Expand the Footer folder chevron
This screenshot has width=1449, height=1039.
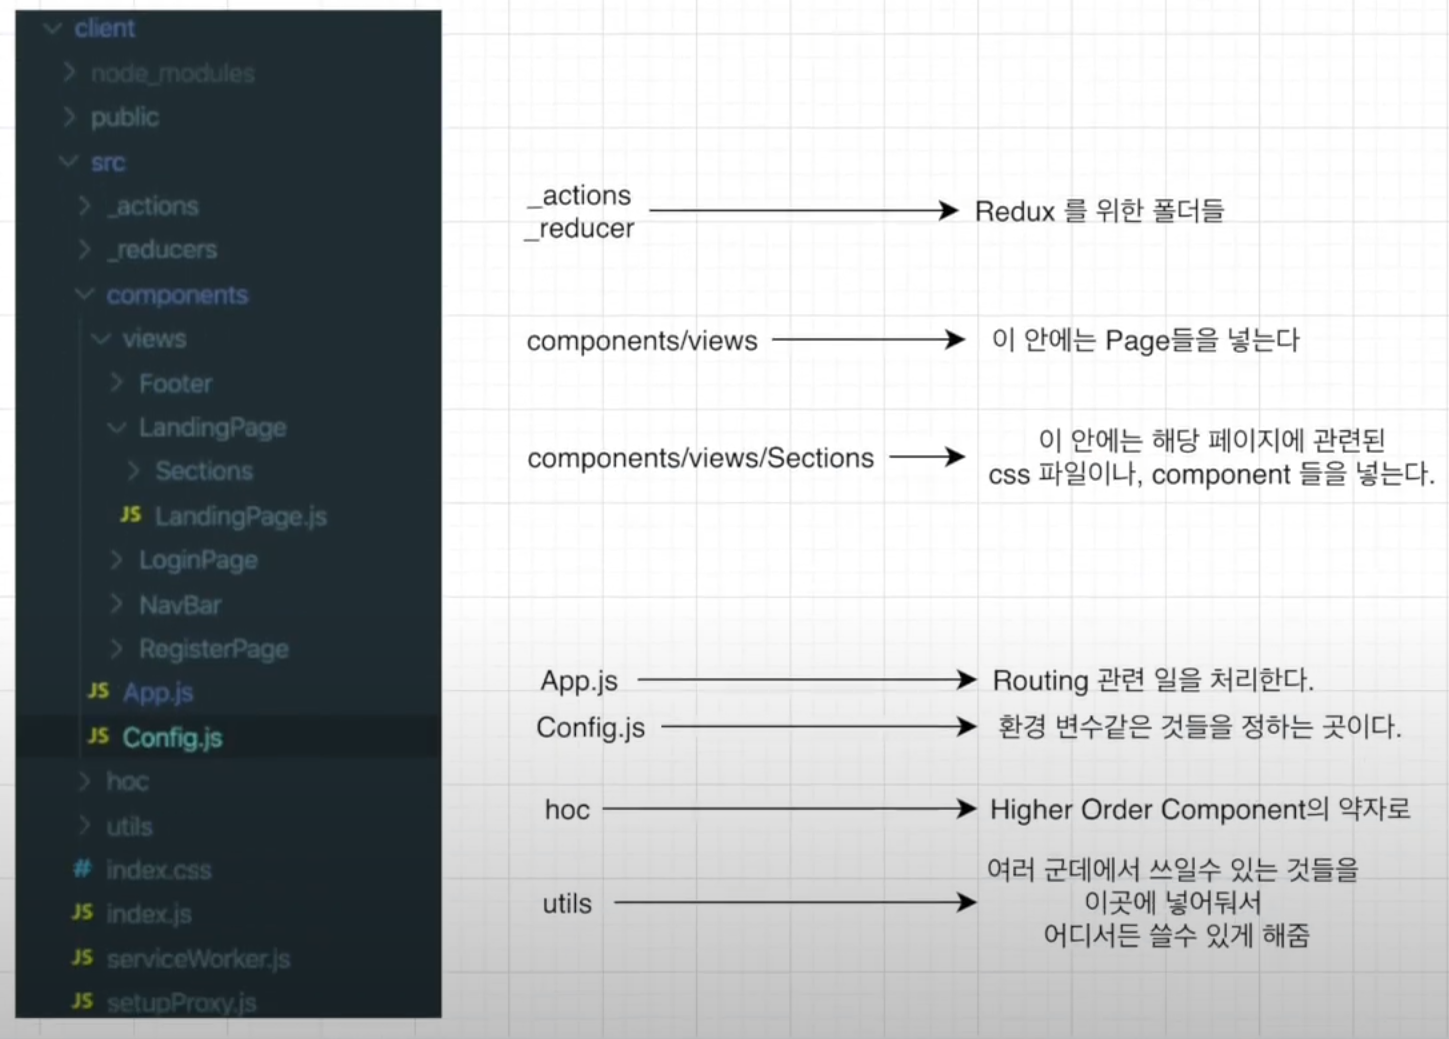117,382
